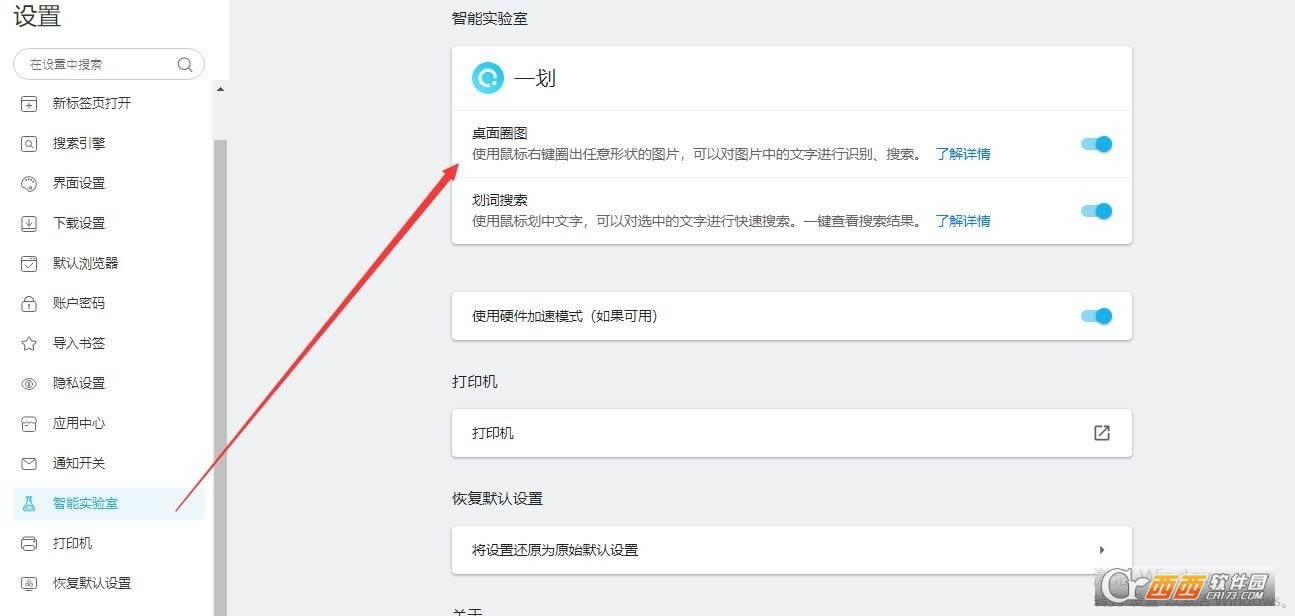The width and height of the screenshot is (1295, 616).
Task: Toggle 使用硬件加速模式 switch off
Action: click(x=1096, y=316)
